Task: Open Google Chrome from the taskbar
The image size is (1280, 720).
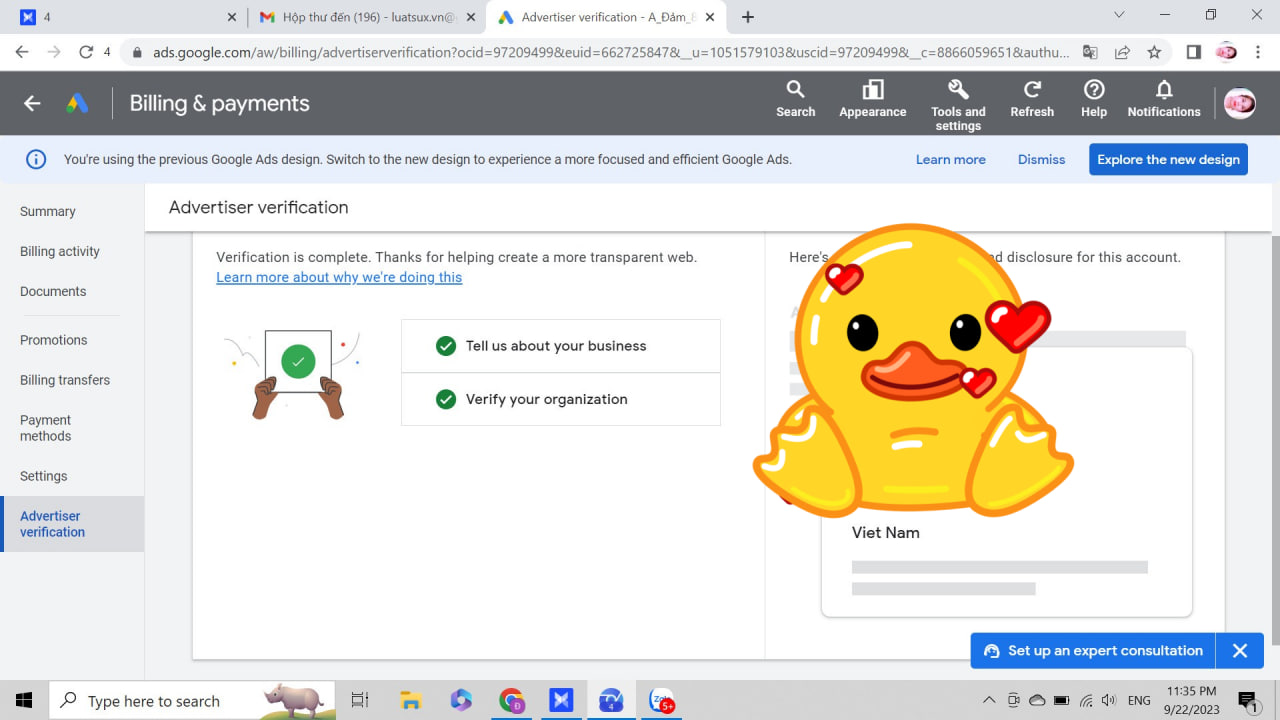Action: [511, 700]
